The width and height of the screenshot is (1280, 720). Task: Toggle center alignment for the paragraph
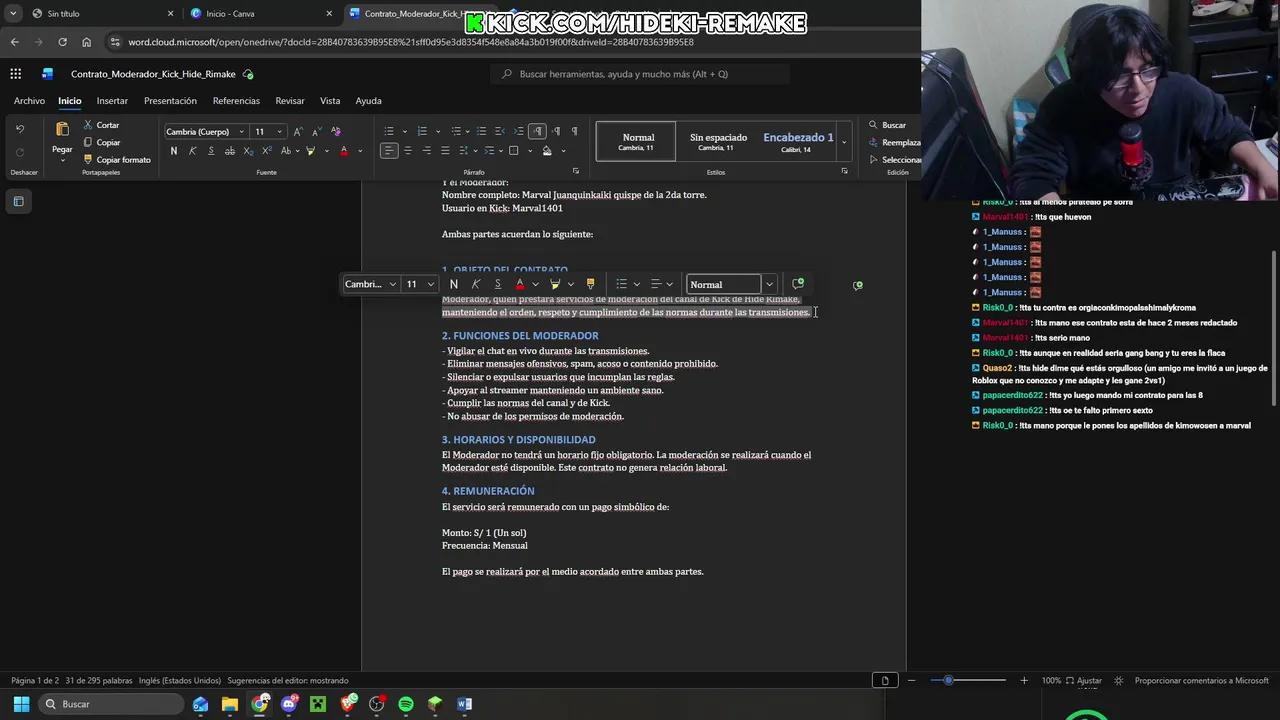click(406, 150)
